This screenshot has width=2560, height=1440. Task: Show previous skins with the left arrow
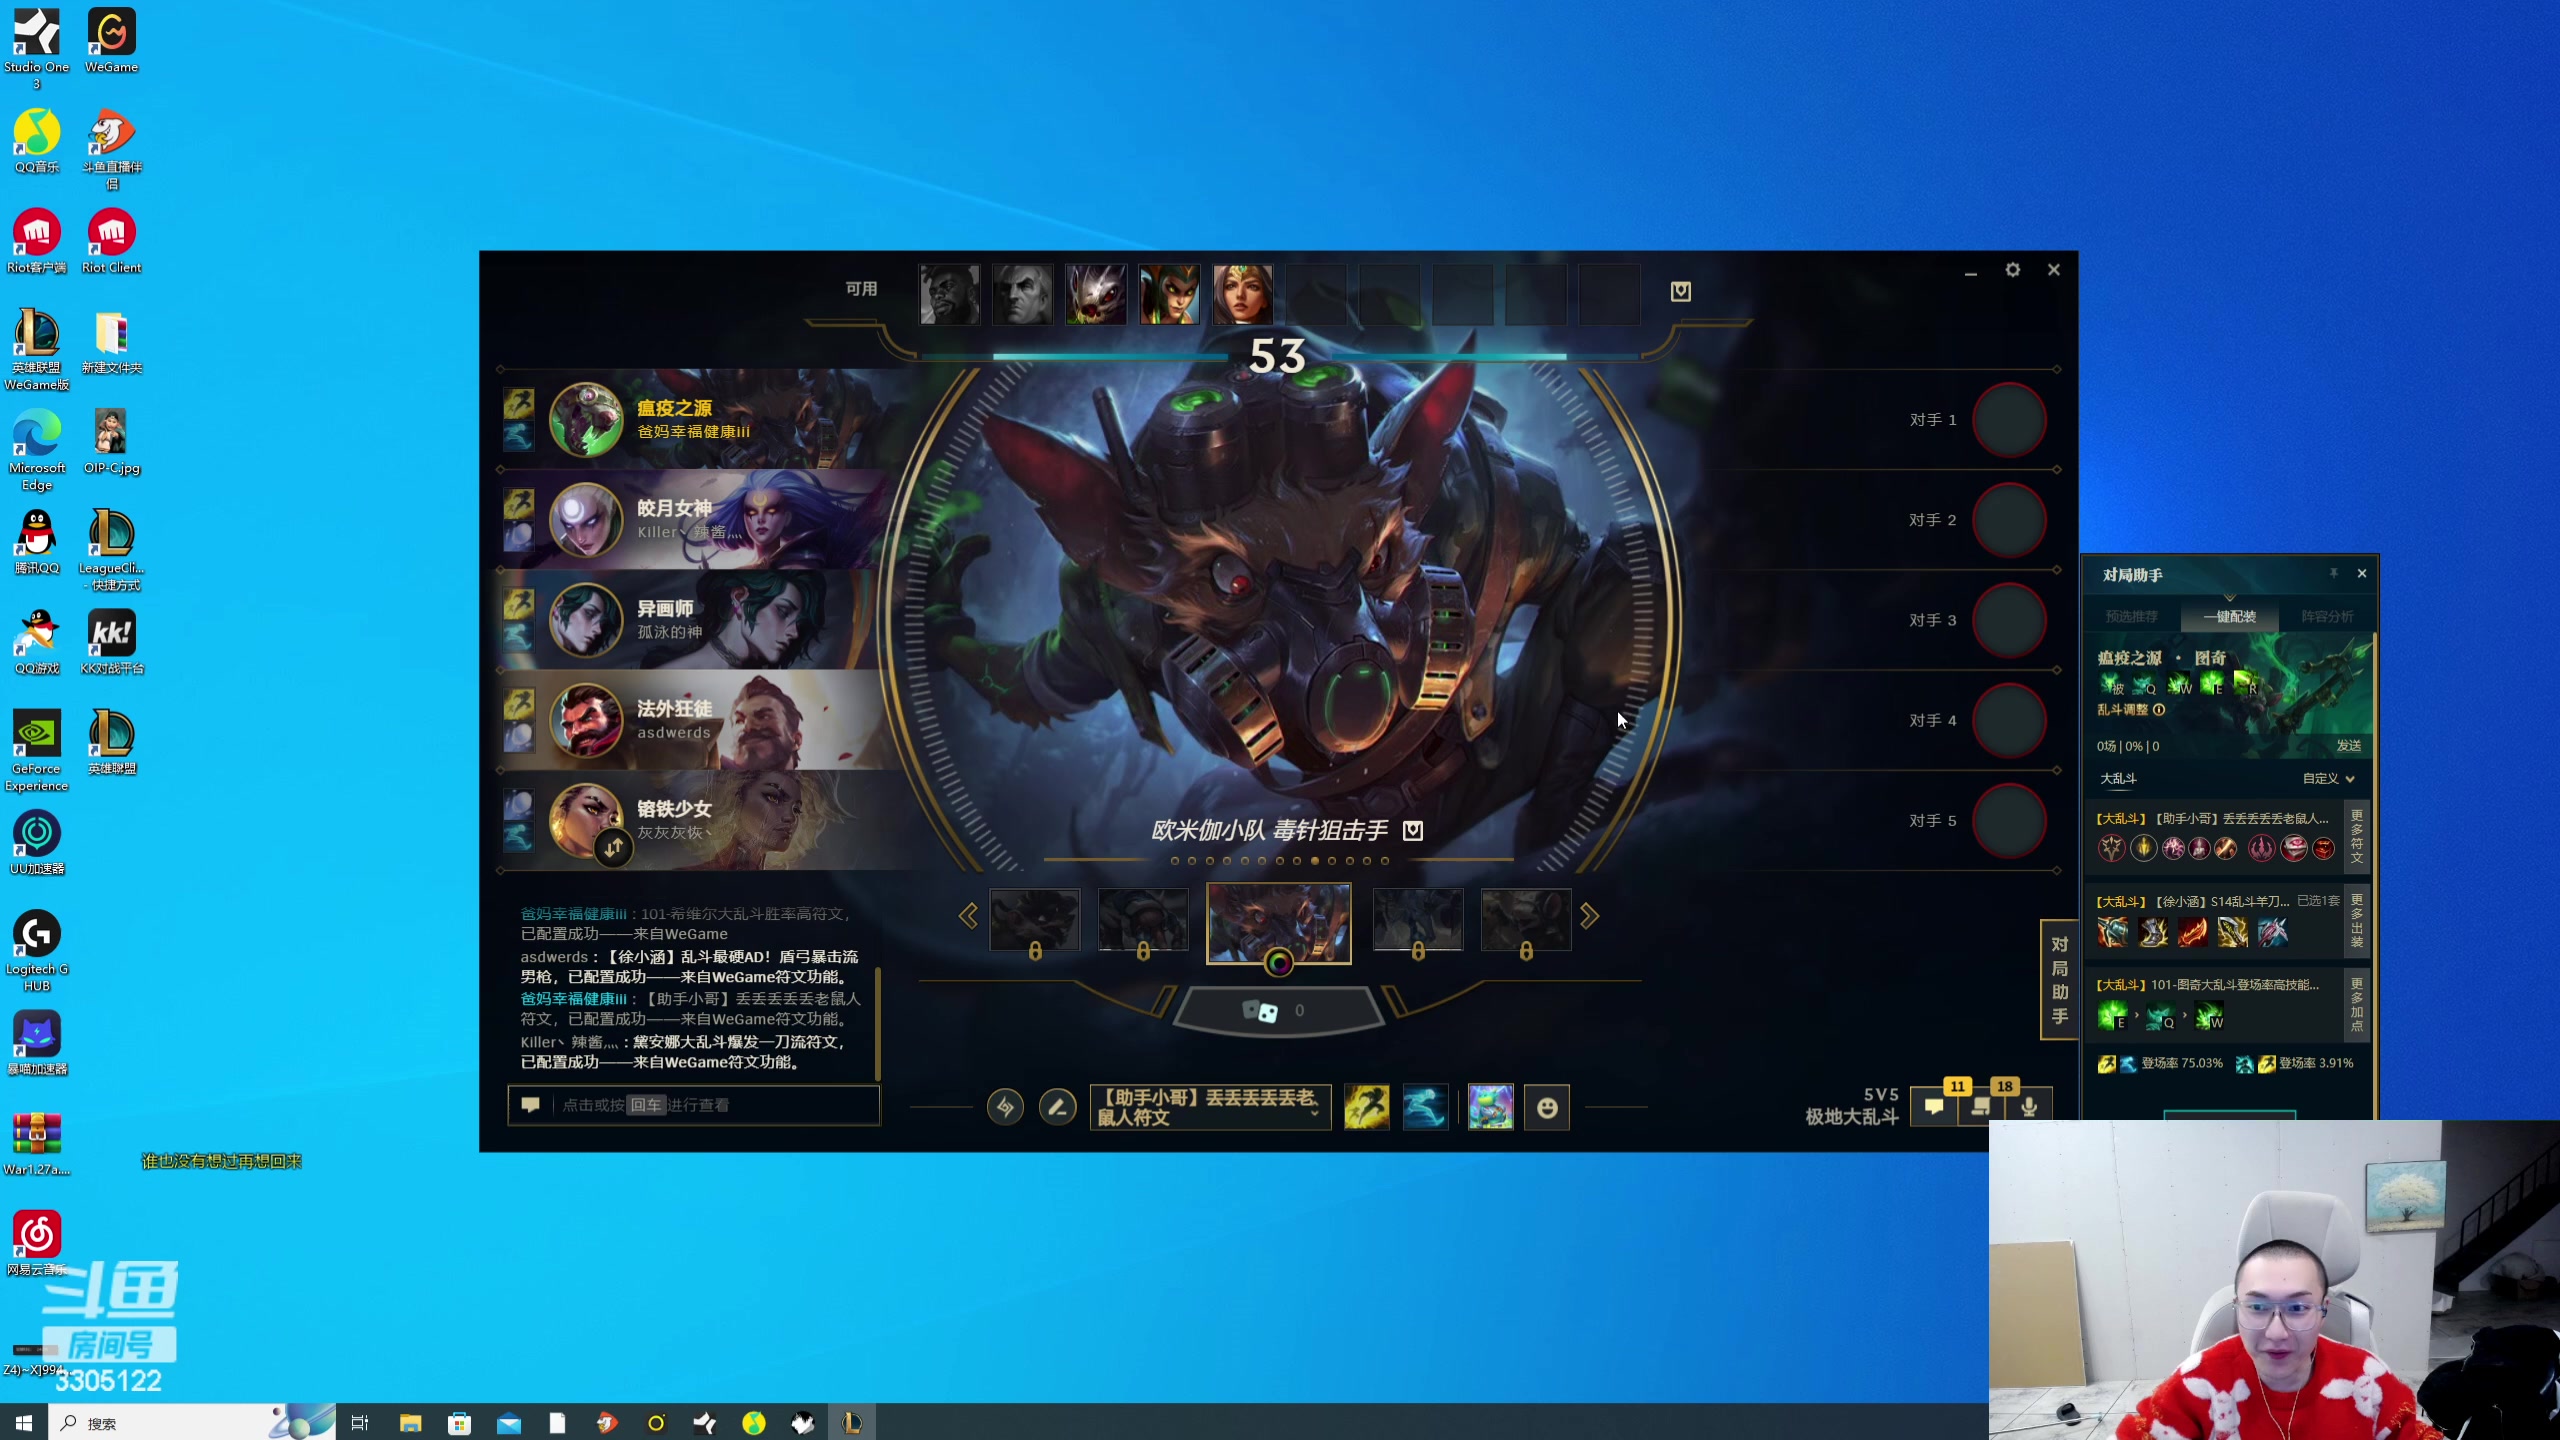pos(968,916)
